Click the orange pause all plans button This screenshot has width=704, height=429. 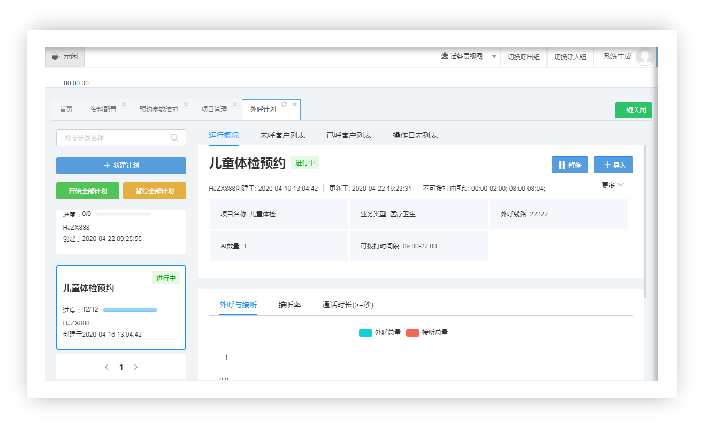pyautogui.click(x=154, y=190)
